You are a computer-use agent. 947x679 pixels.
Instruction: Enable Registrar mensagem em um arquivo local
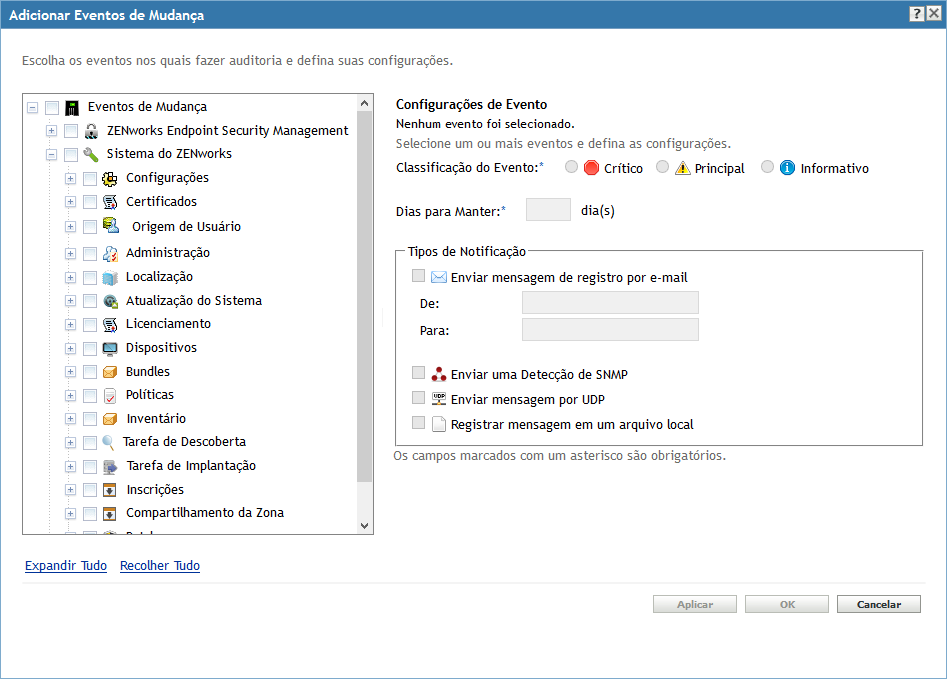coord(418,422)
